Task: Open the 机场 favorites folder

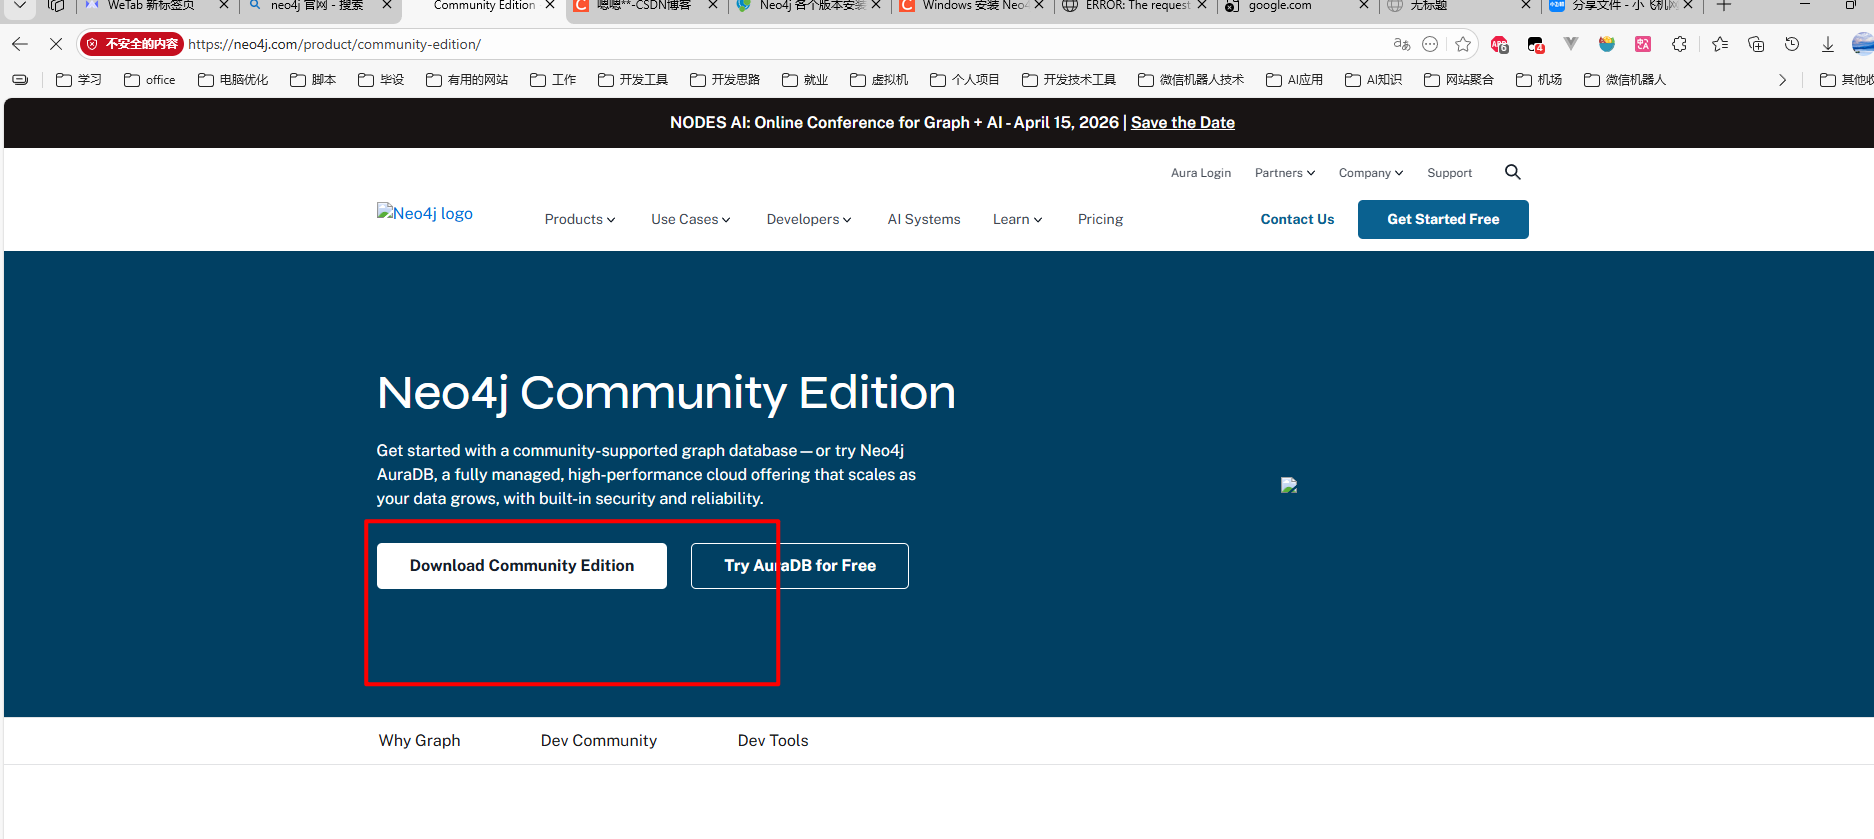Action: tap(1539, 80)
